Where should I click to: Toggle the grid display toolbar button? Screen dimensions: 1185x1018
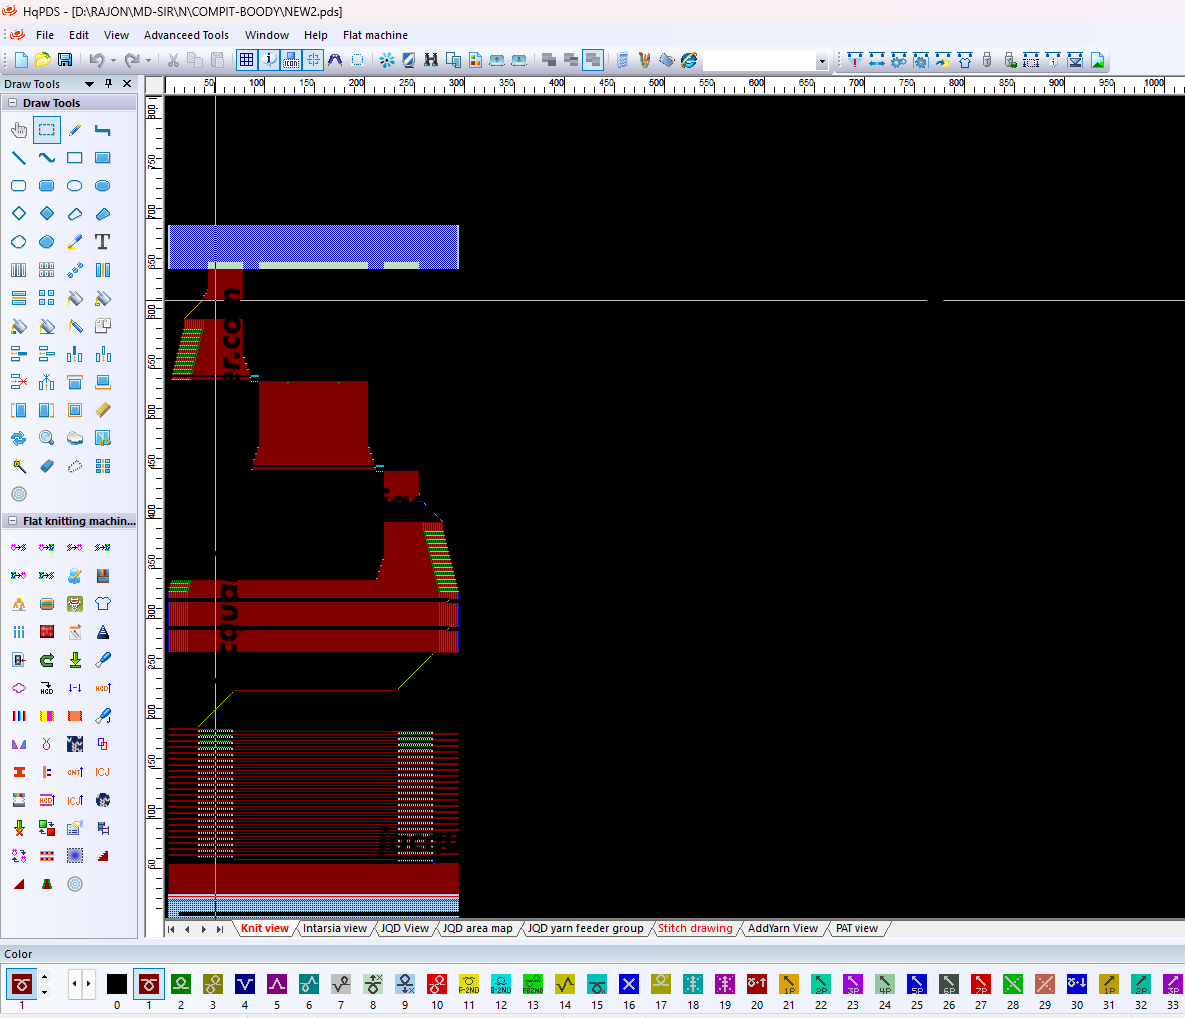pyautogui.click(x=246, y=60)
